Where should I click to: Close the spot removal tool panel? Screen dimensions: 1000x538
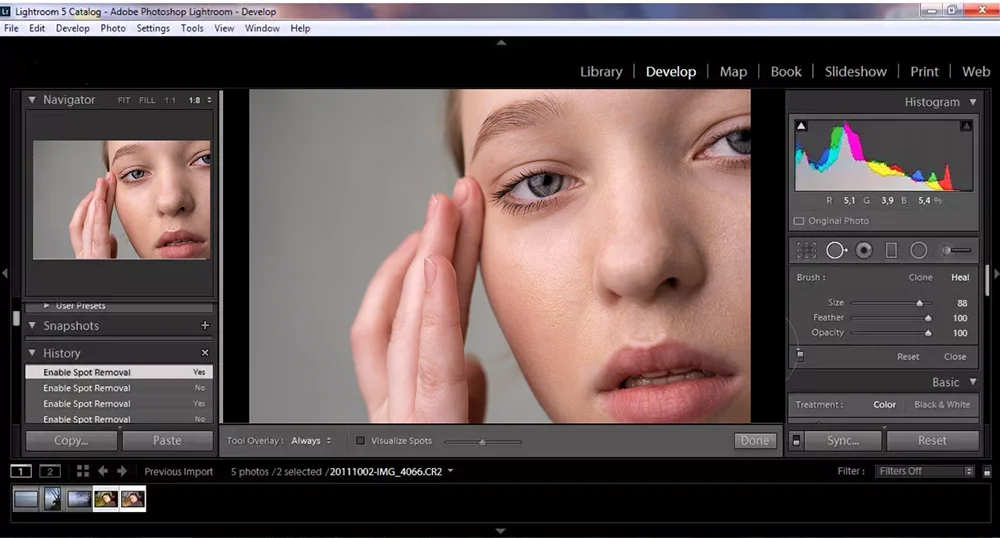point(955,356)
